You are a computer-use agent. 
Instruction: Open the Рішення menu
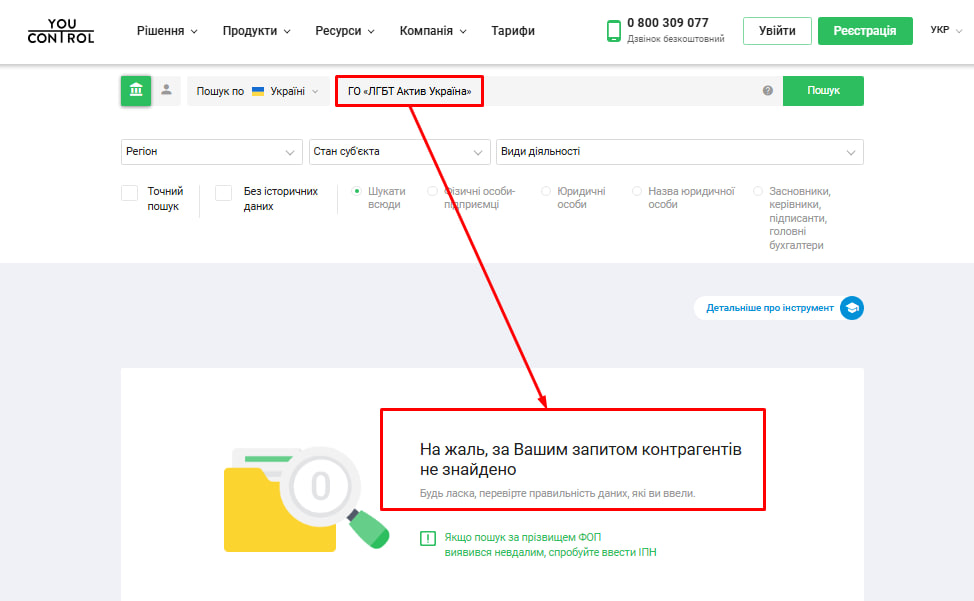pyautogui.click(x=166, y=31)
